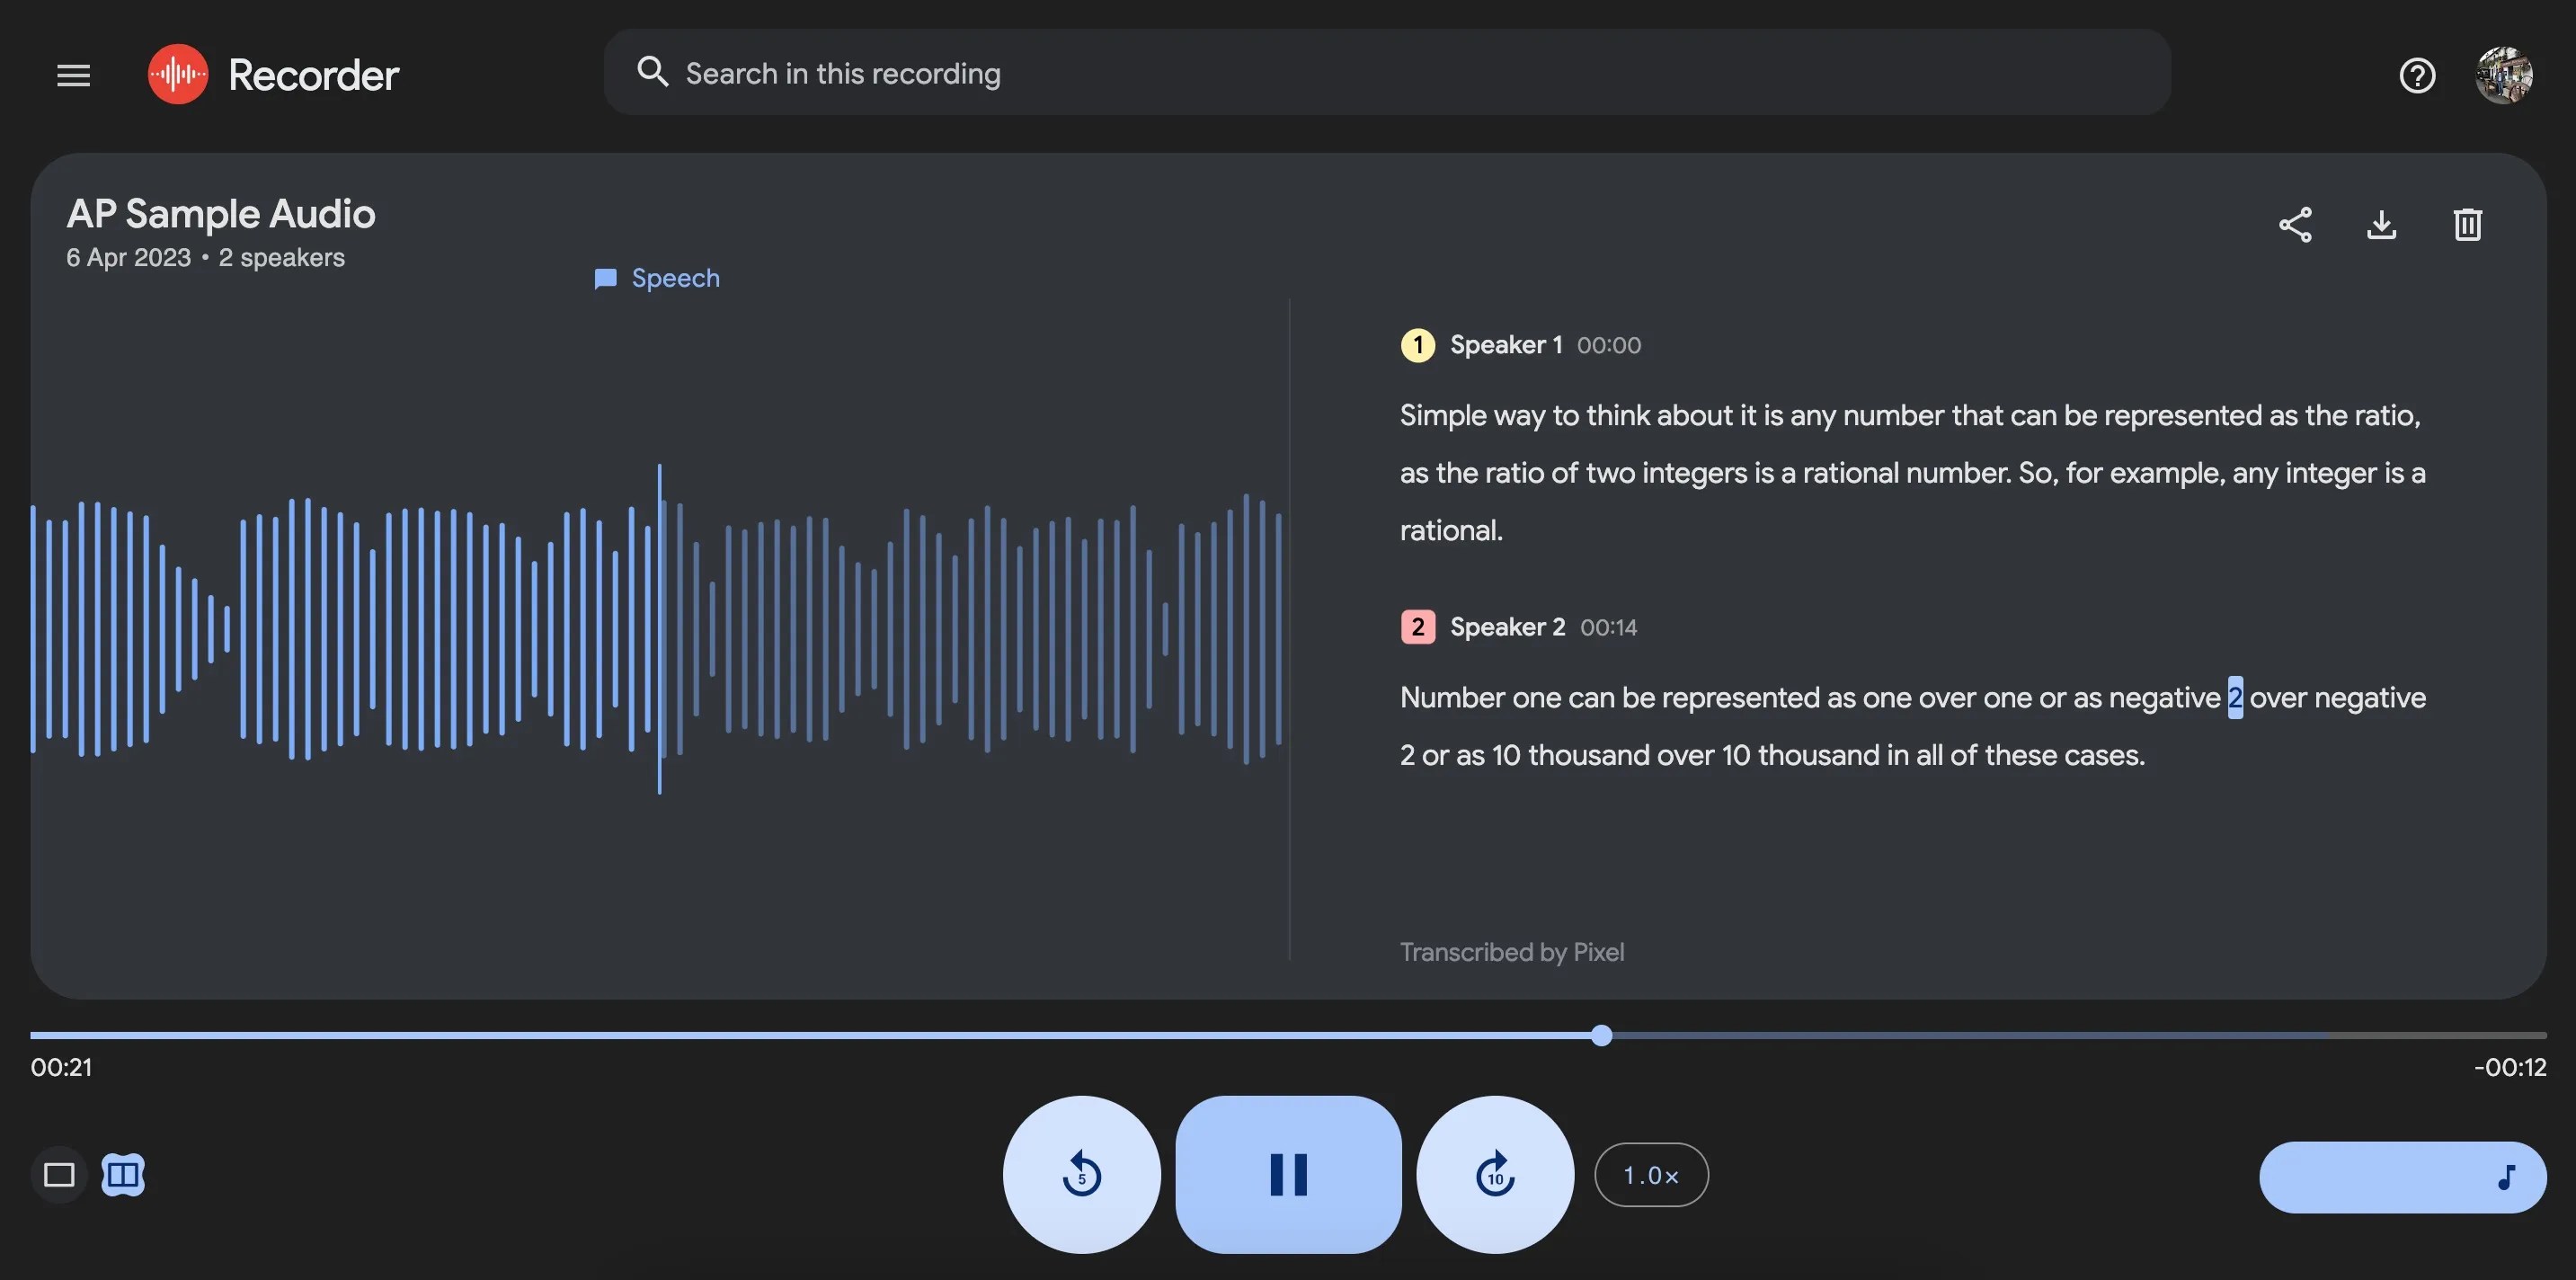
Task: Click the title AP Sample Audio
Action: click(220, 213)
